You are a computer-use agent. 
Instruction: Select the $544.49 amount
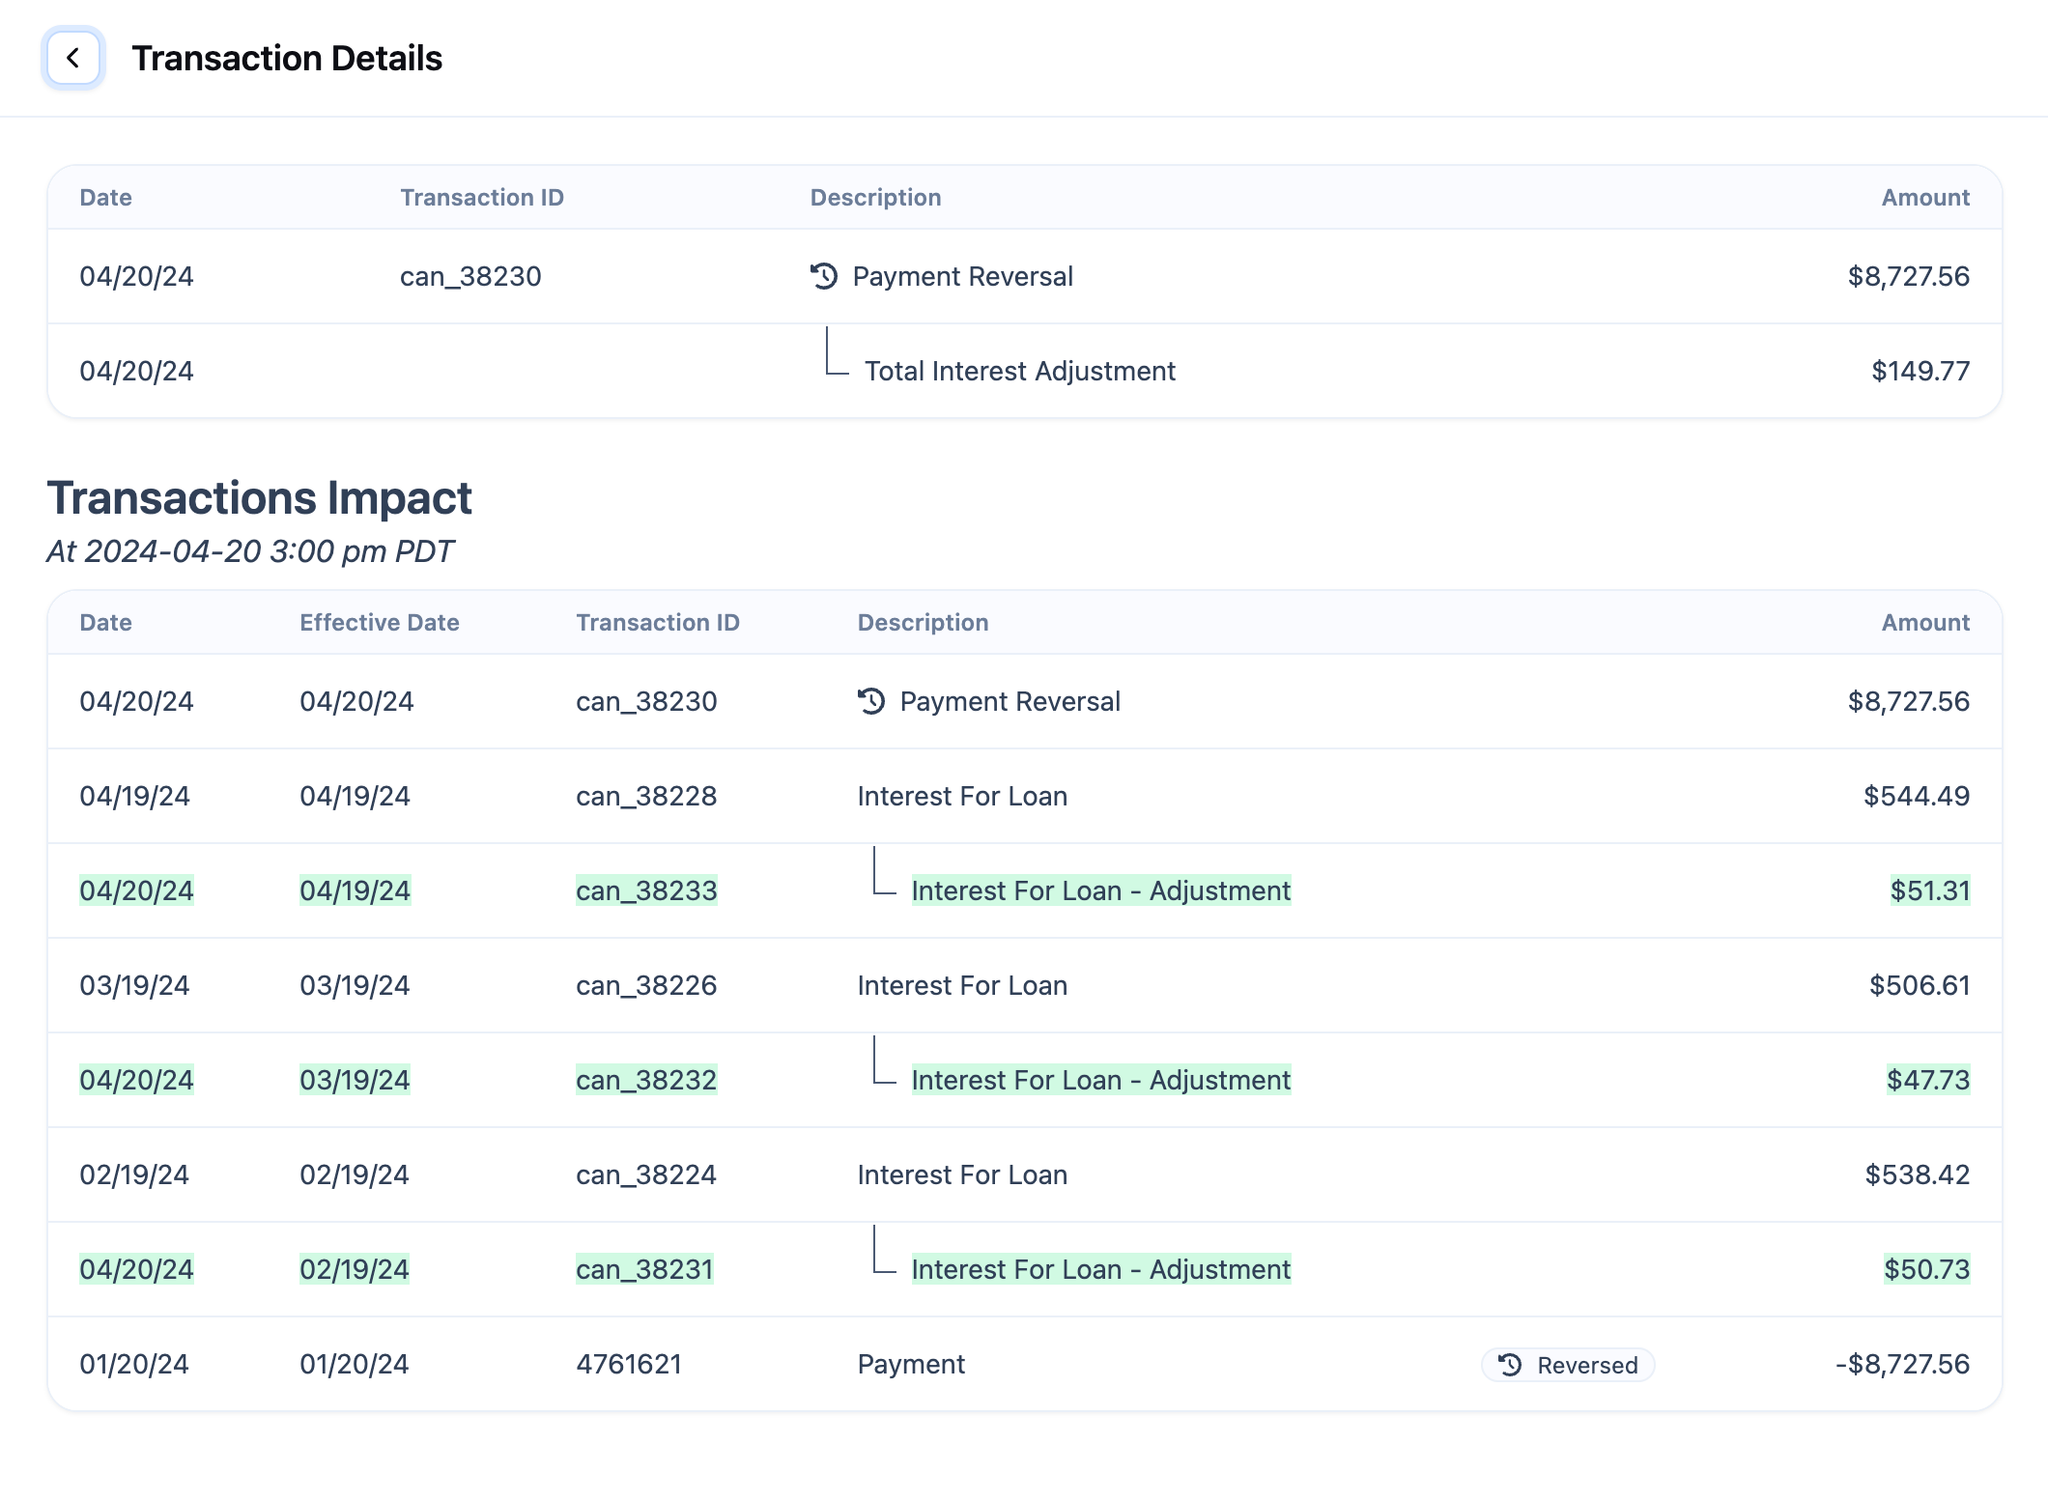point(1916,796)
